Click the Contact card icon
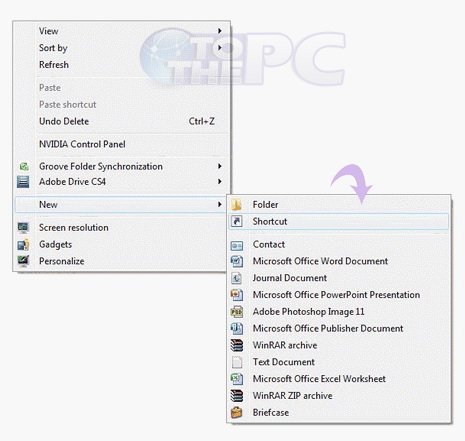 237,246
